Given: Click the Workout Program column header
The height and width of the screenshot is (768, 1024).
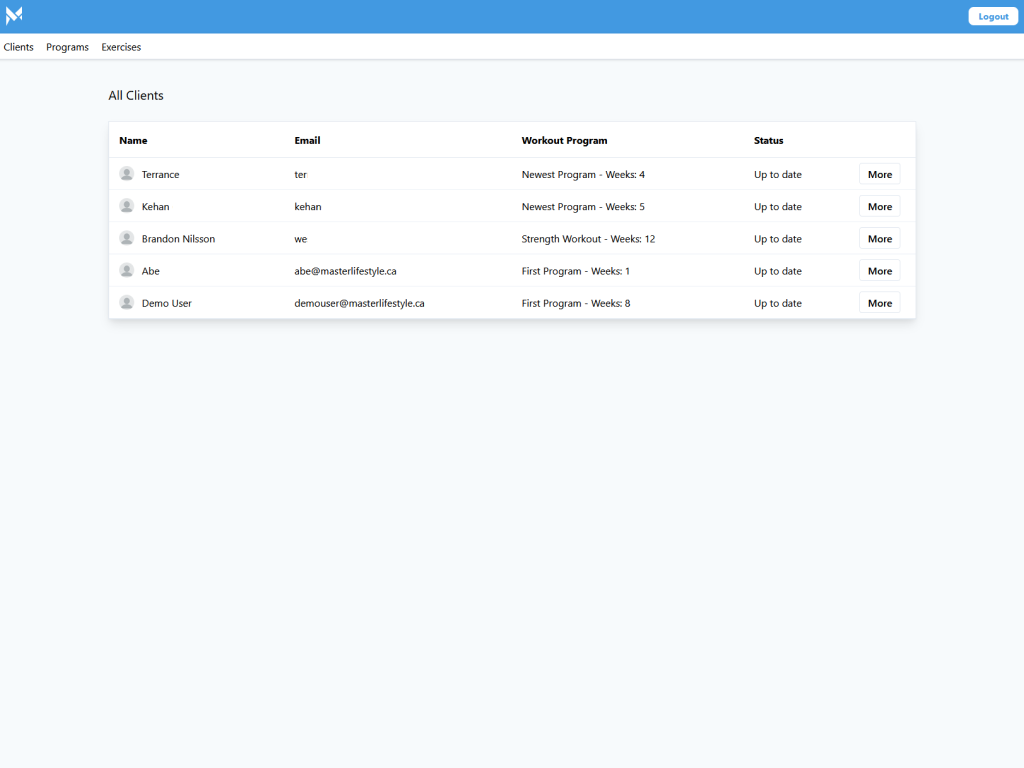Looking at the screenshot, I should pos(565,140).
